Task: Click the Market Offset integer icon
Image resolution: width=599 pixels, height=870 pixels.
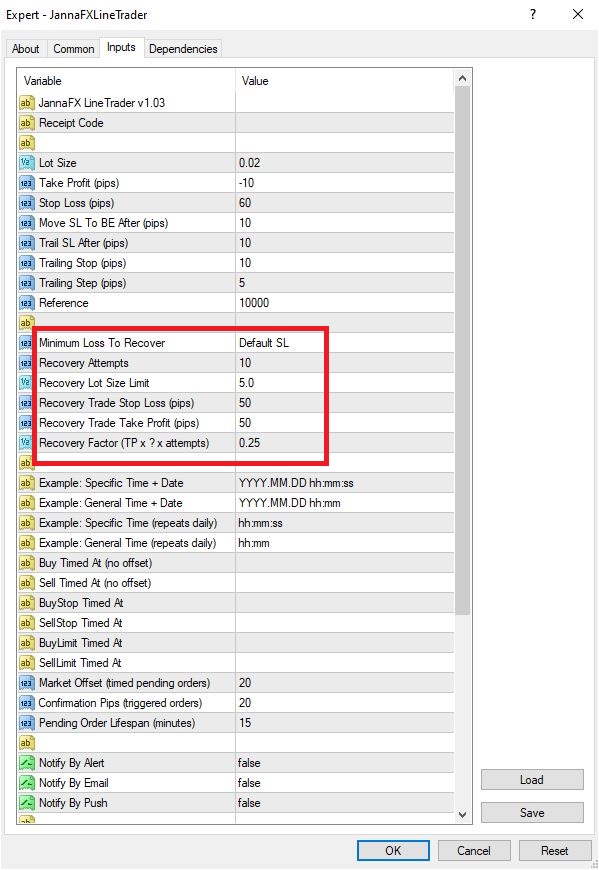Action: point(27,683)
